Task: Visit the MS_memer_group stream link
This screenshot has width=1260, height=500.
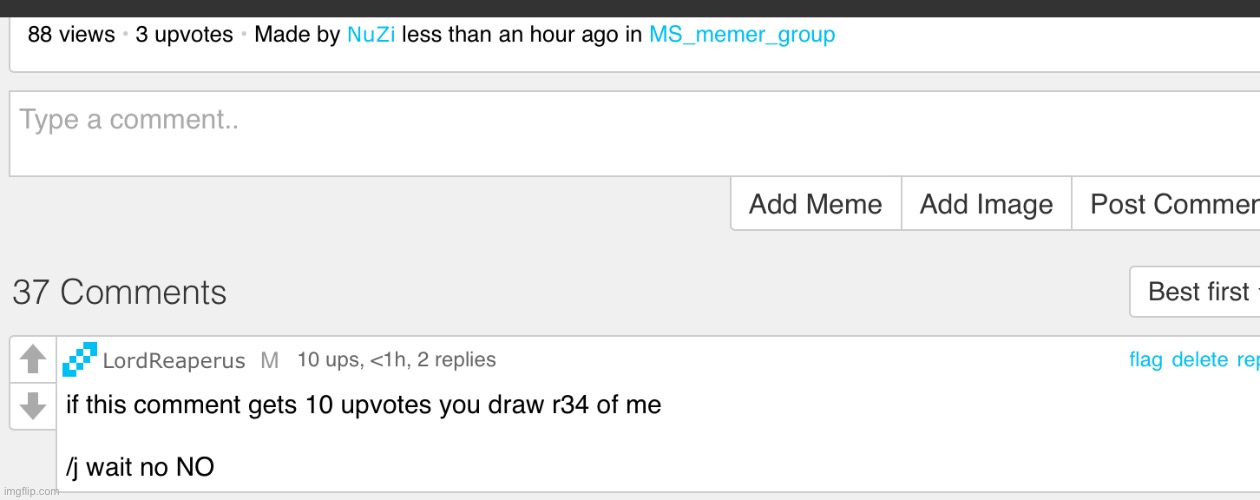Action: [x=742, y=34]
